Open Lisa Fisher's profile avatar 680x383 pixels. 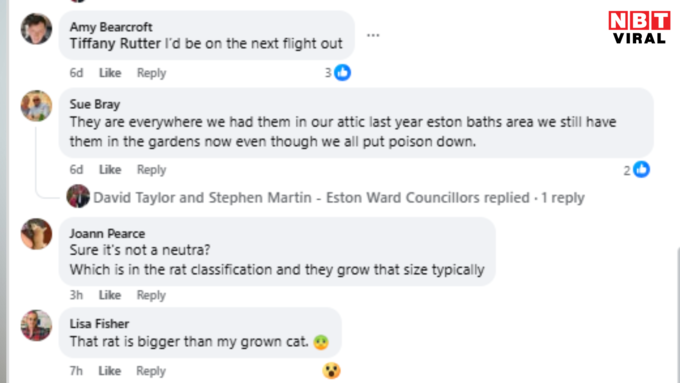tap(36, 325)
